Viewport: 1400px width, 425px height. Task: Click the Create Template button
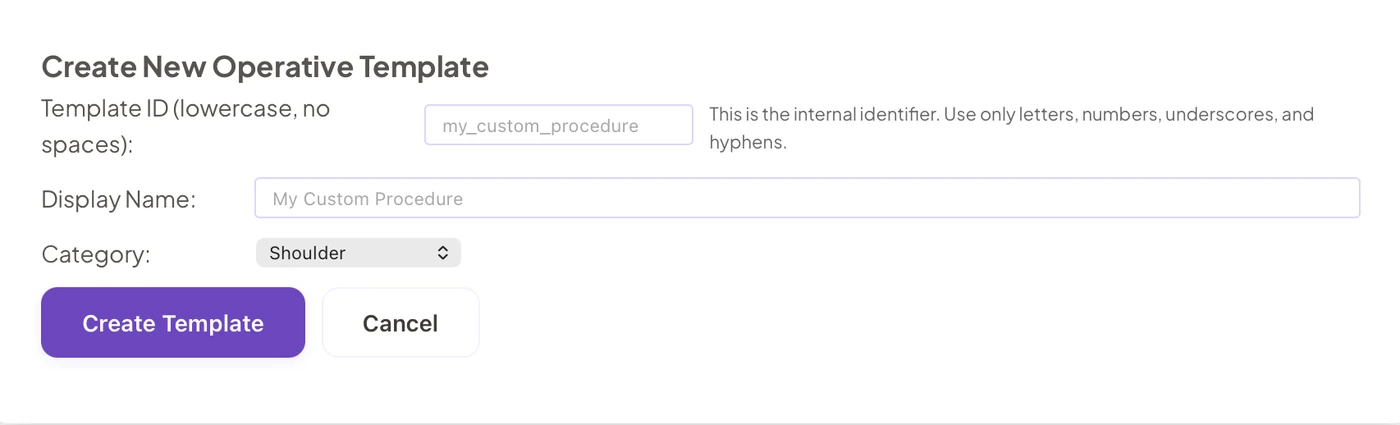point(173,322)
